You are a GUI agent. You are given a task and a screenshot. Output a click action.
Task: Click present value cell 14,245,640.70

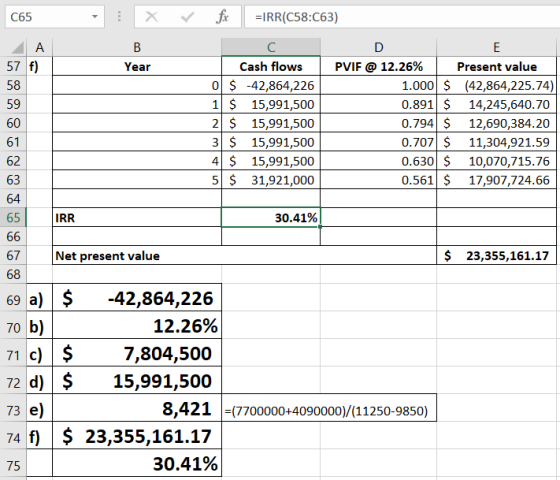tap(496, 104)
